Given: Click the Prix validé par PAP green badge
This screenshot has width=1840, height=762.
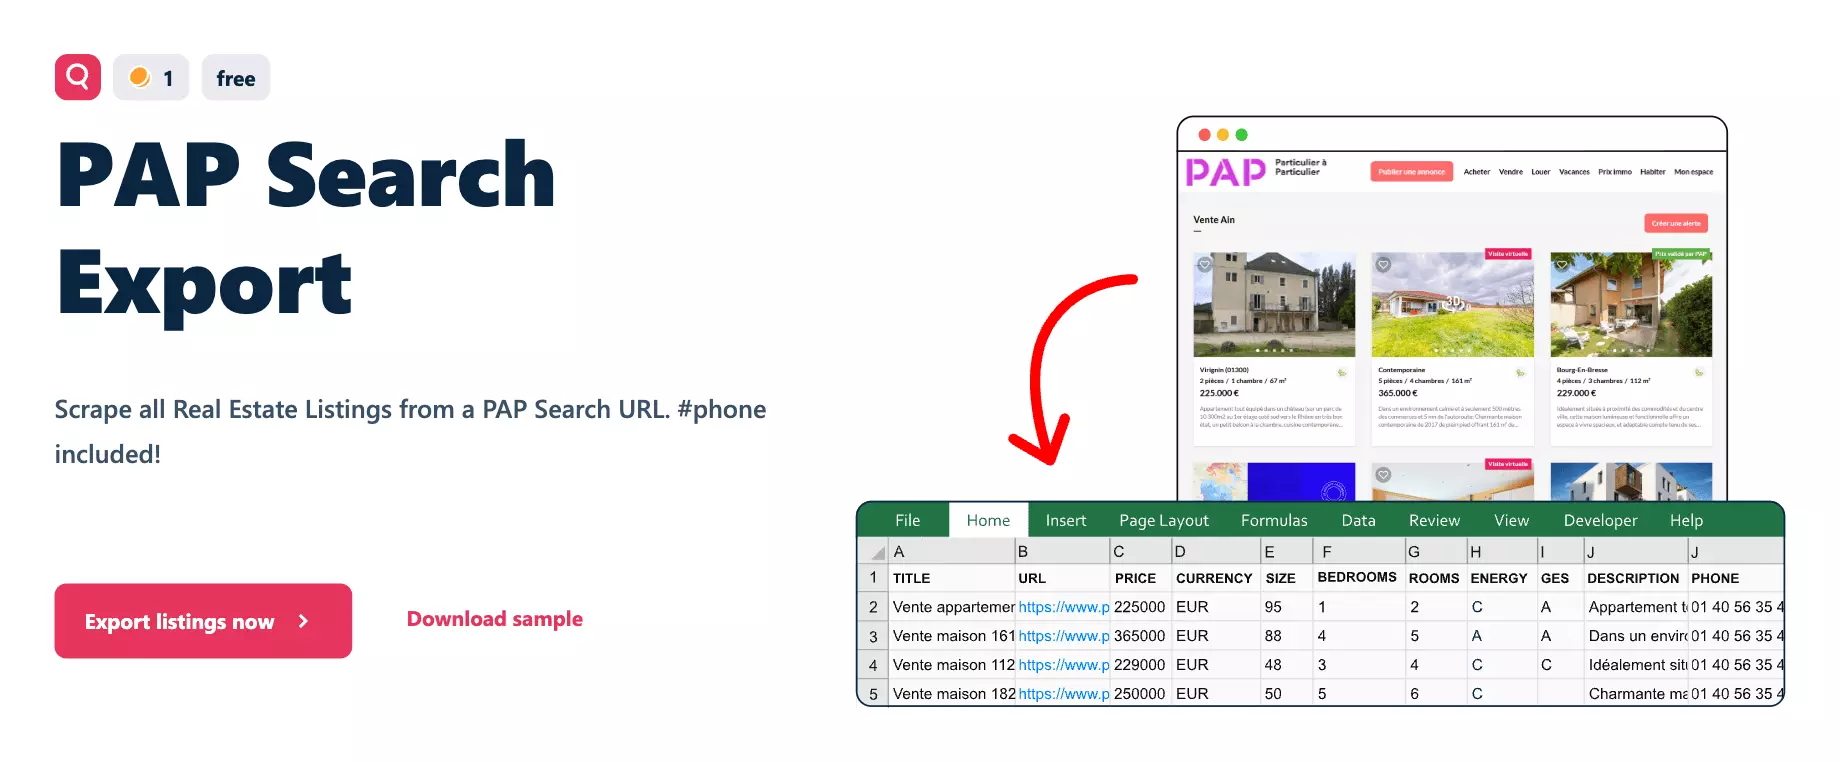Looking at the screenshot, I should tap(1682, 254).
